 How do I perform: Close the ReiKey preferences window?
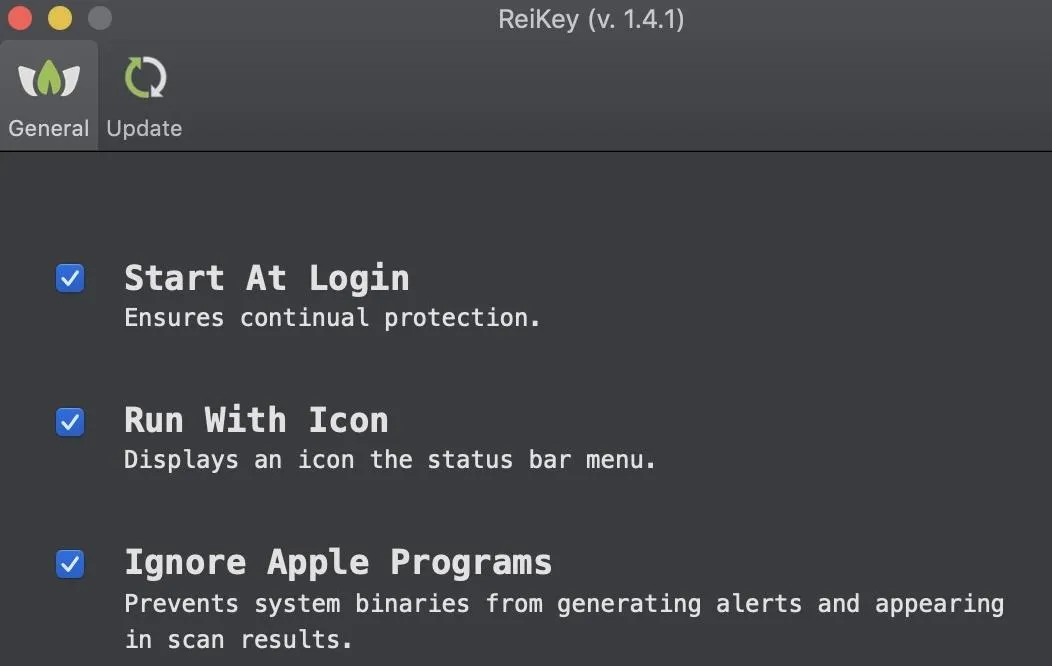pos(20,18)
